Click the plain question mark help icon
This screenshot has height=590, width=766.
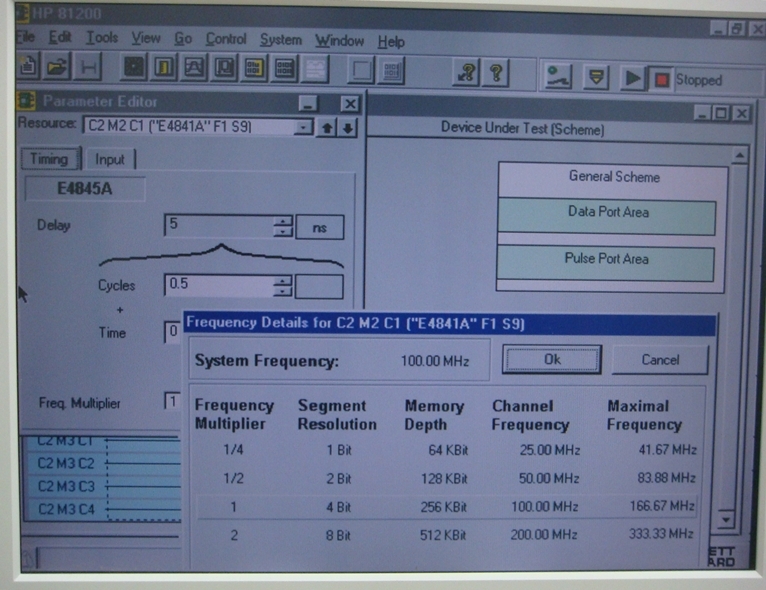pos(496,73)
